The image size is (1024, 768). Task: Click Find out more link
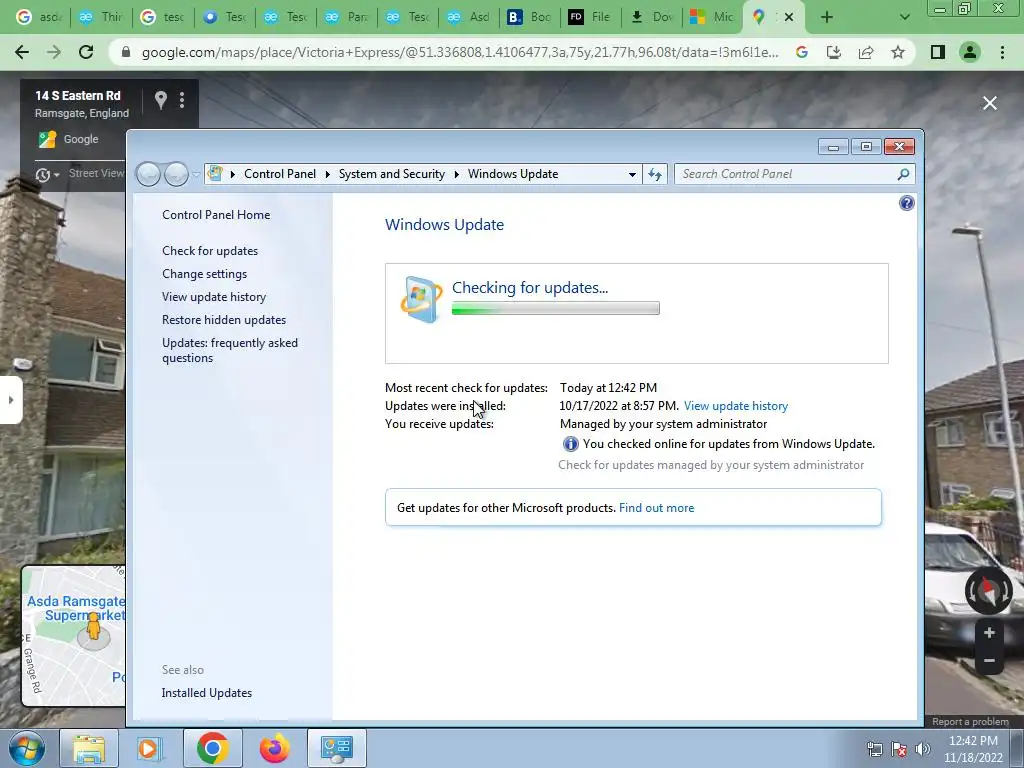tap(656, 508)
